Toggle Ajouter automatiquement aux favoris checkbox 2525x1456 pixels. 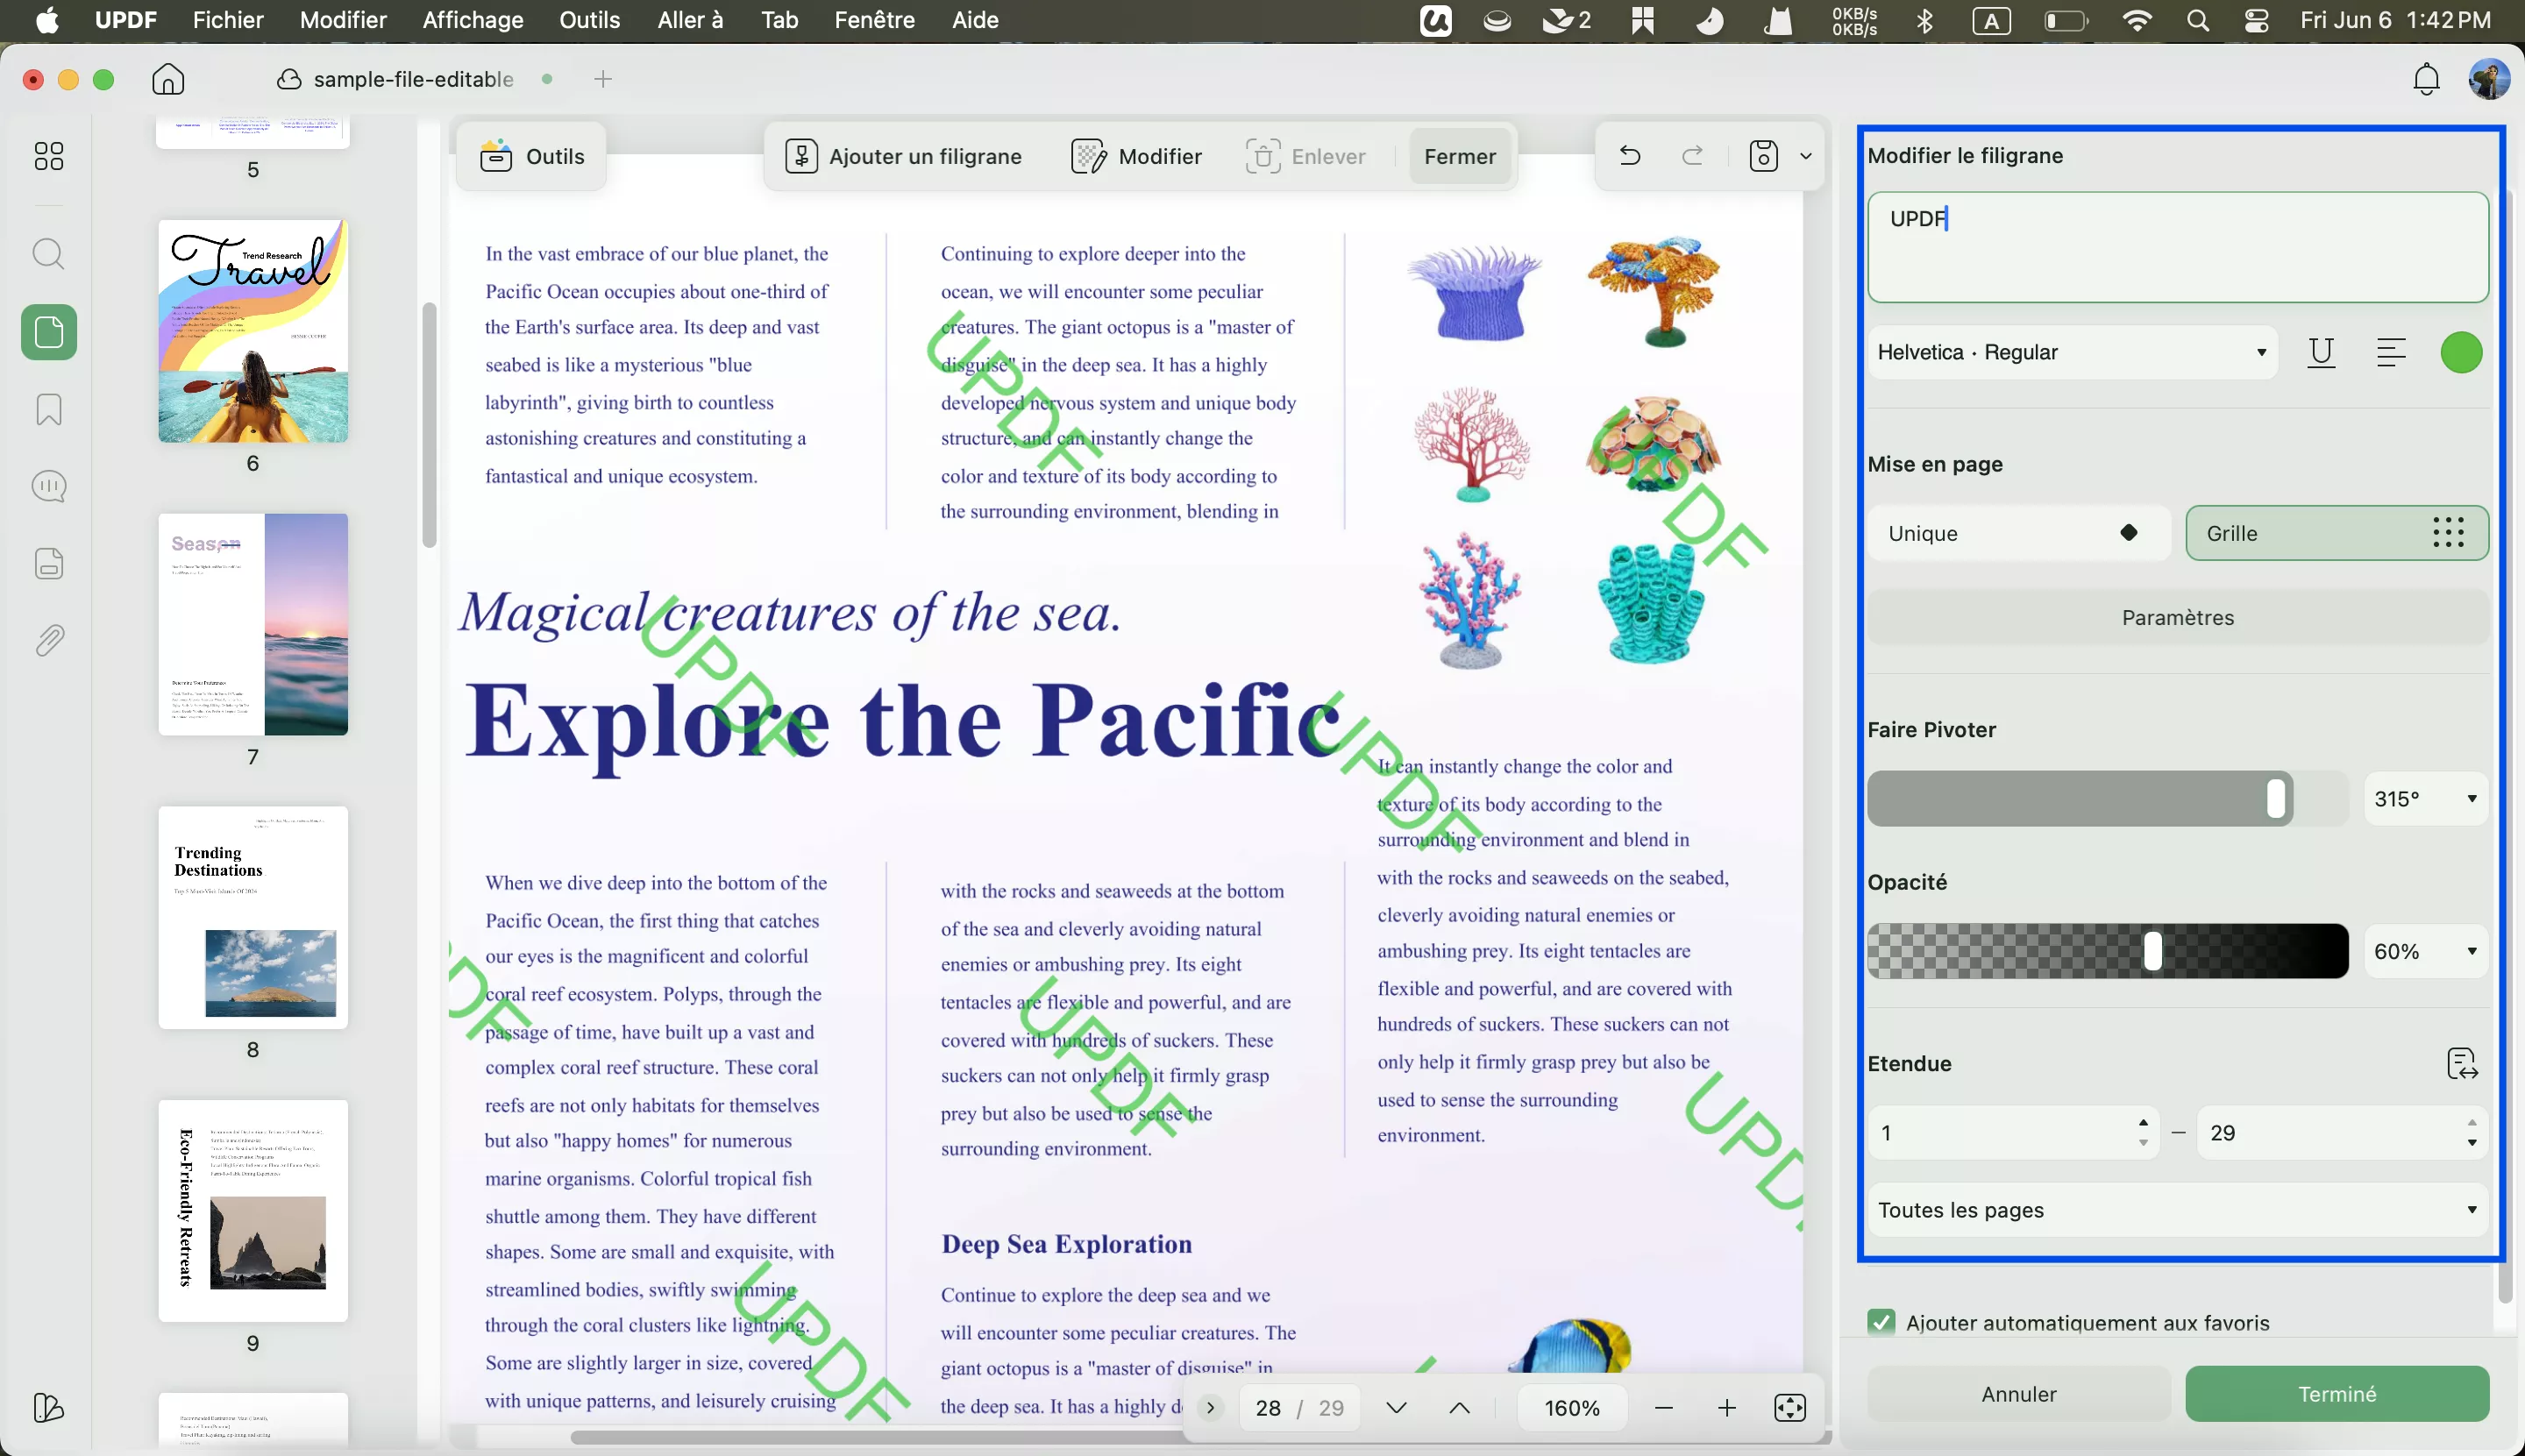click(x=1882, y=1323)
